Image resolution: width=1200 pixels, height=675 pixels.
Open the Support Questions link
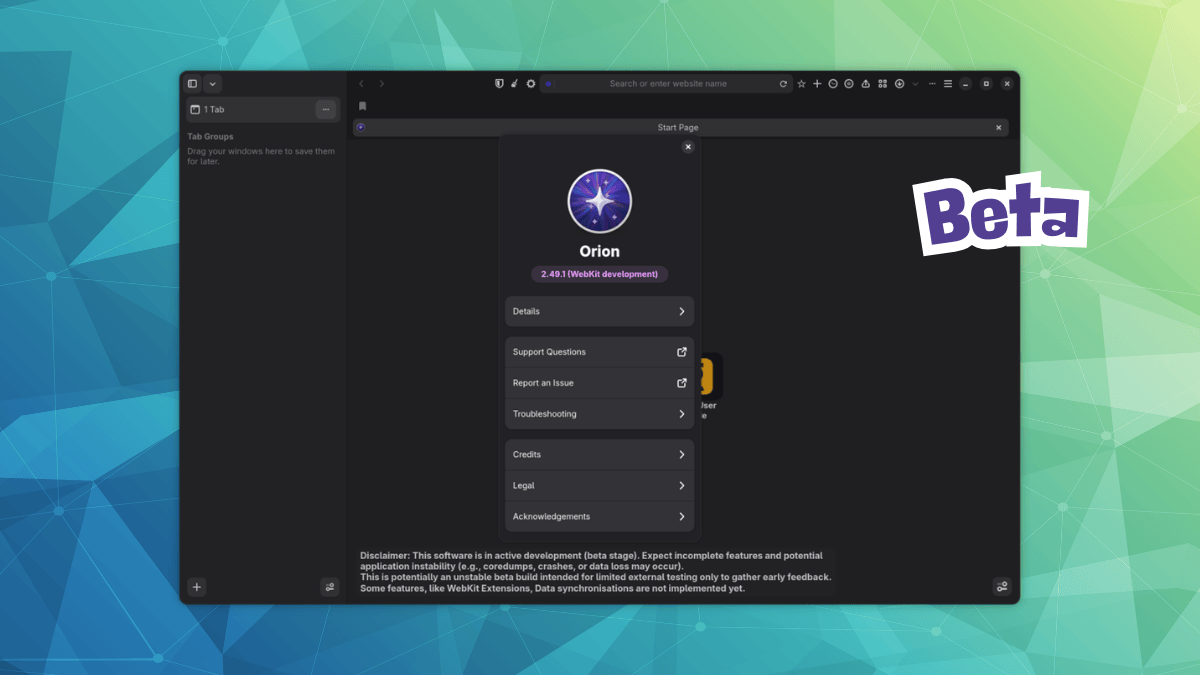tap(599, 352)
